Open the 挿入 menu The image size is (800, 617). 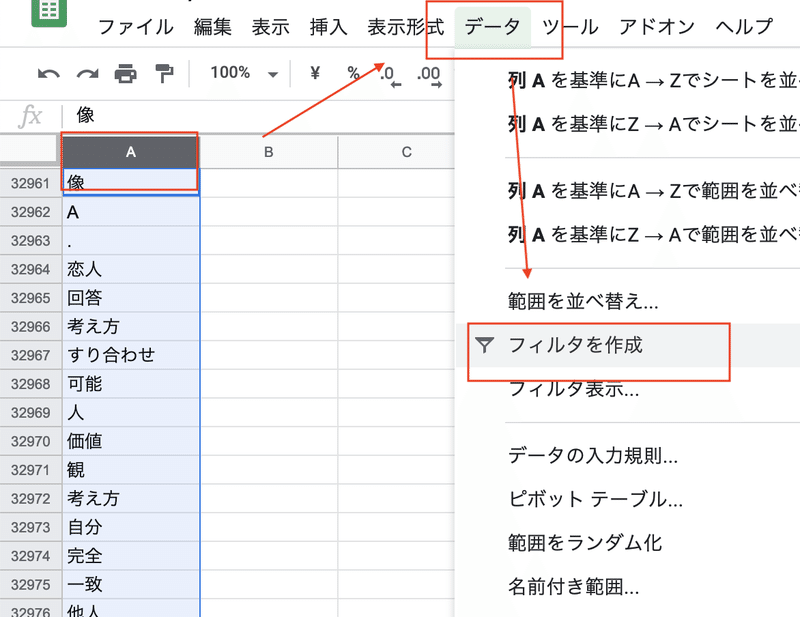coord(328,27)
